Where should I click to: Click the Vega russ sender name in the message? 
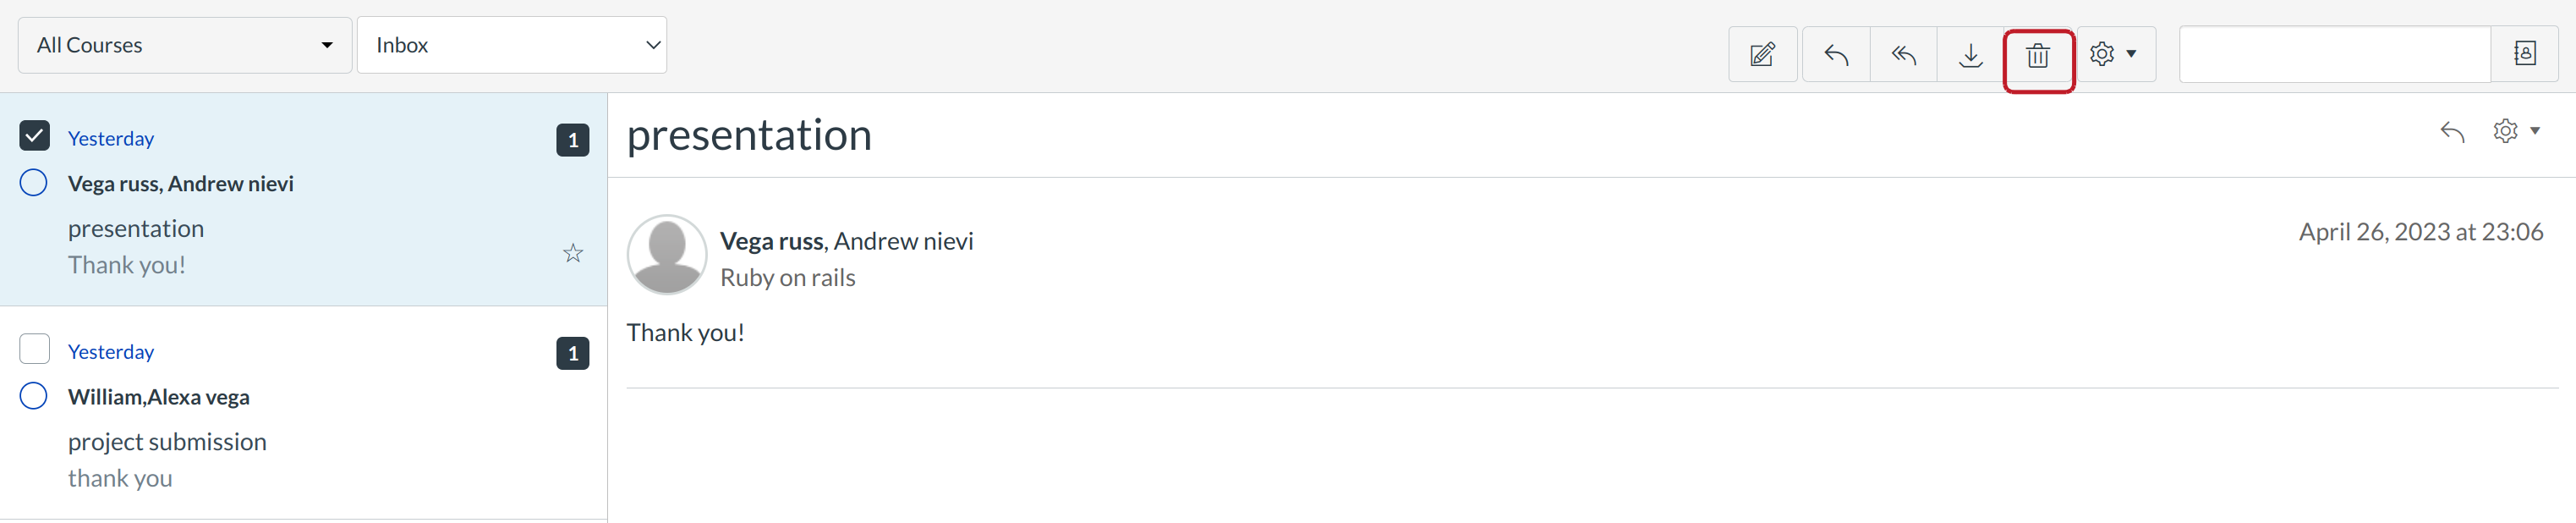click(x=771, y=242)
